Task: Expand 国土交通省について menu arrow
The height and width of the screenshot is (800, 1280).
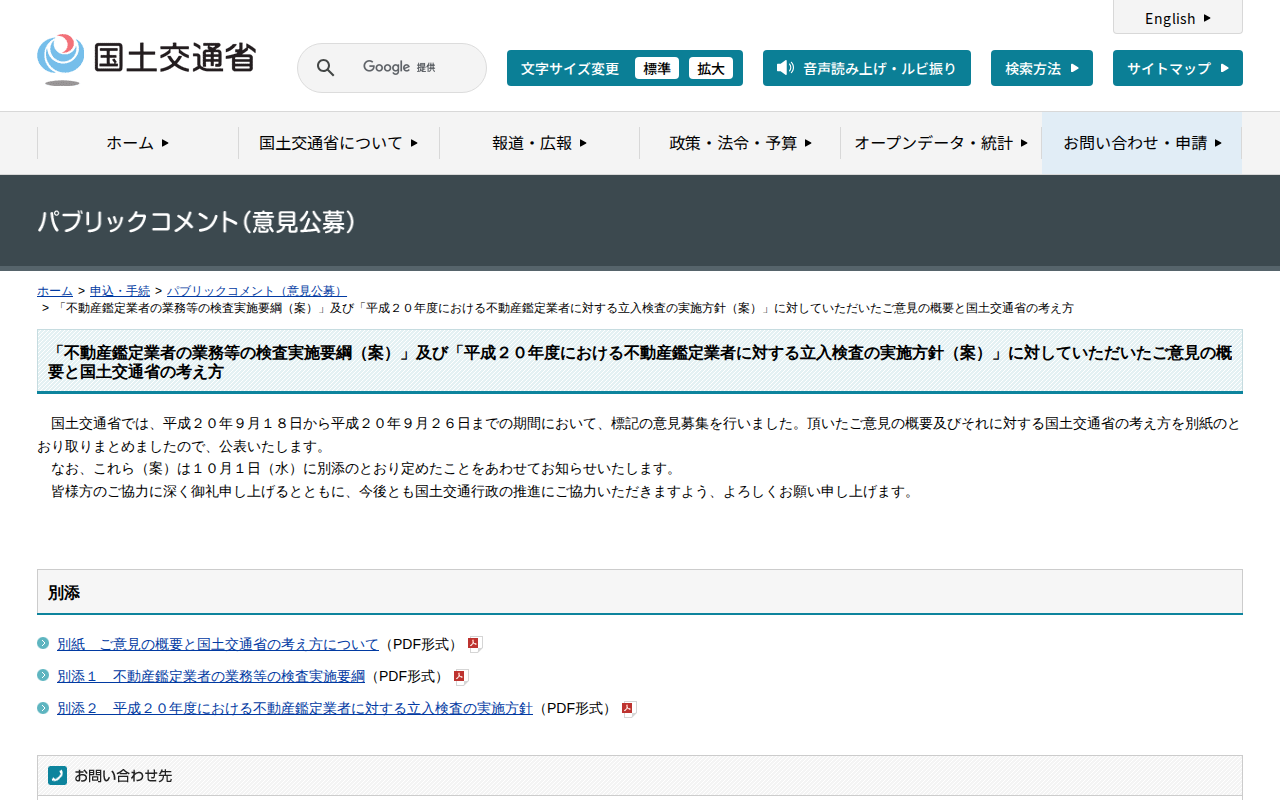Action: coord(414,143)
